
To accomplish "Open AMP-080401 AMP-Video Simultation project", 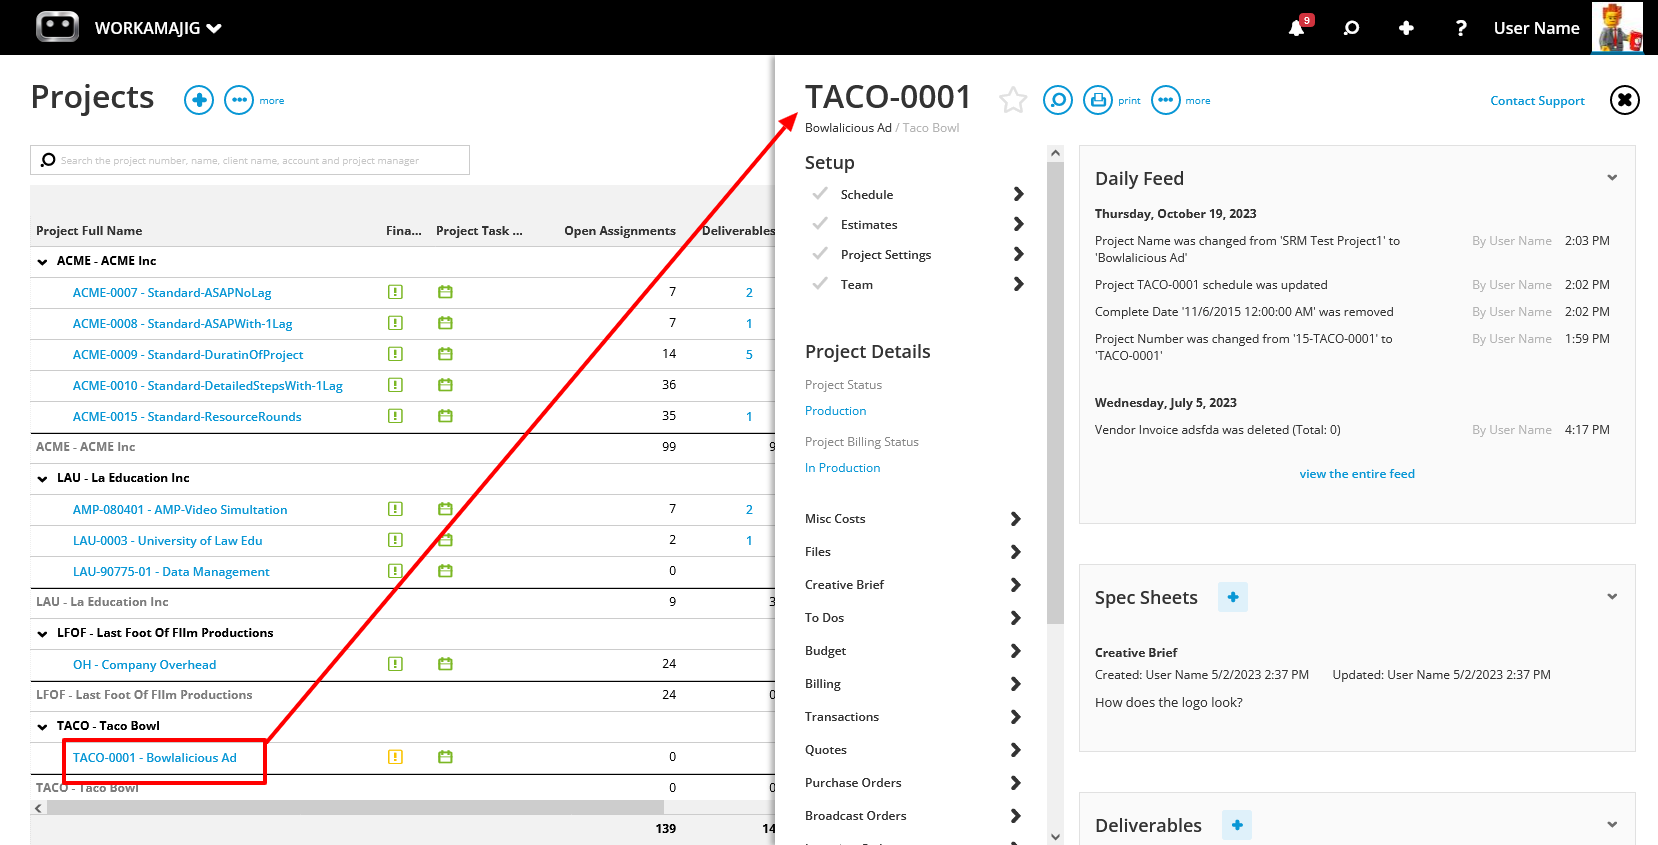I will (180, 510).
